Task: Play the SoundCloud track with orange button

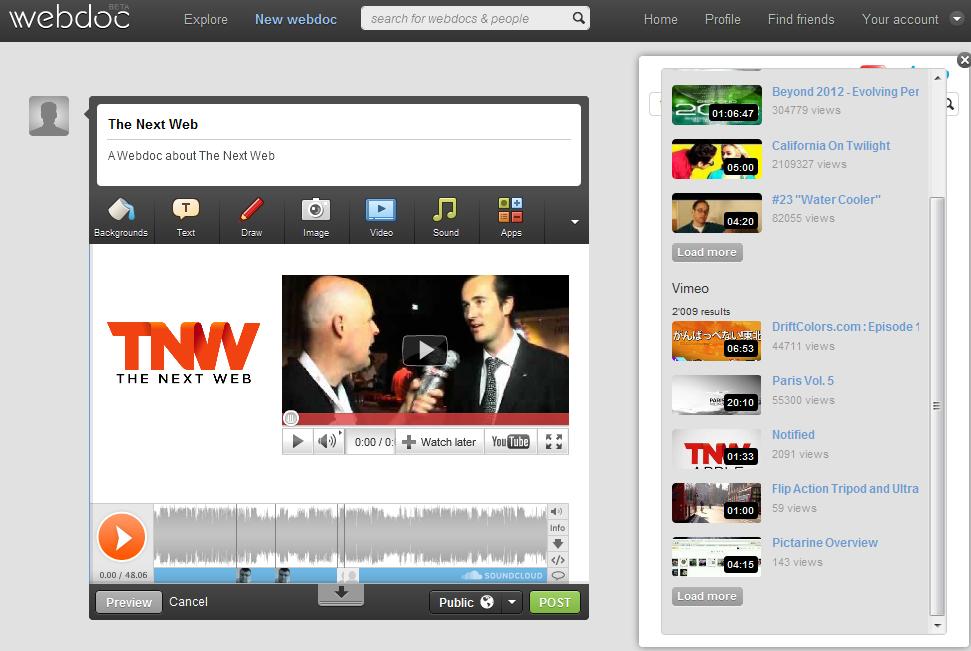Action: point(122,537)
